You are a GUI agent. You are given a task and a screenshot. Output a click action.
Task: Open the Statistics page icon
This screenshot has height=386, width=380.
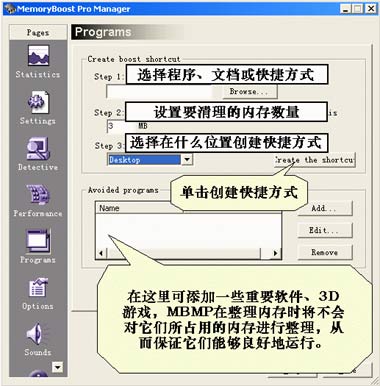38,56
